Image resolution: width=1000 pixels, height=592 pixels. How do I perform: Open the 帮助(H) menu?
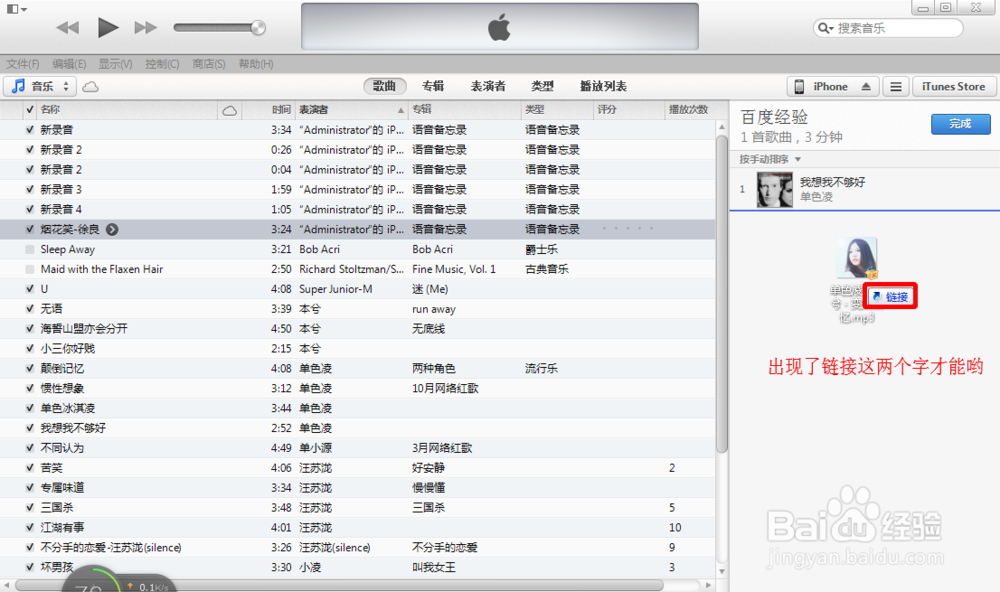(x=256, y=64)
